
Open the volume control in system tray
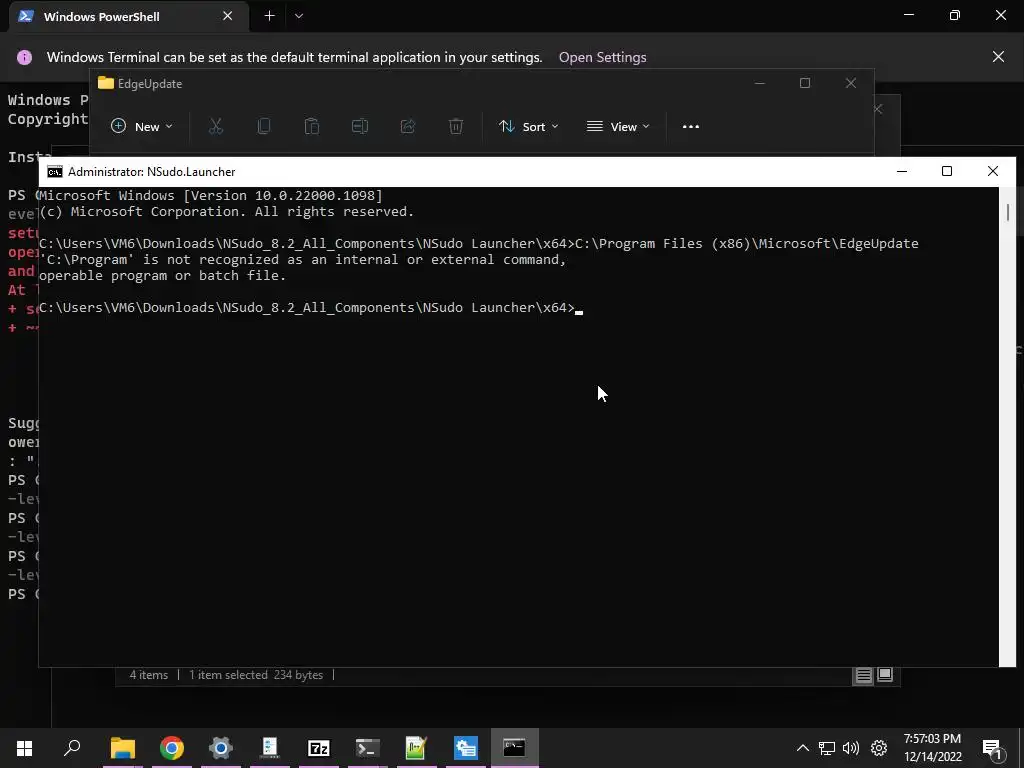click(x=851, y=748)
